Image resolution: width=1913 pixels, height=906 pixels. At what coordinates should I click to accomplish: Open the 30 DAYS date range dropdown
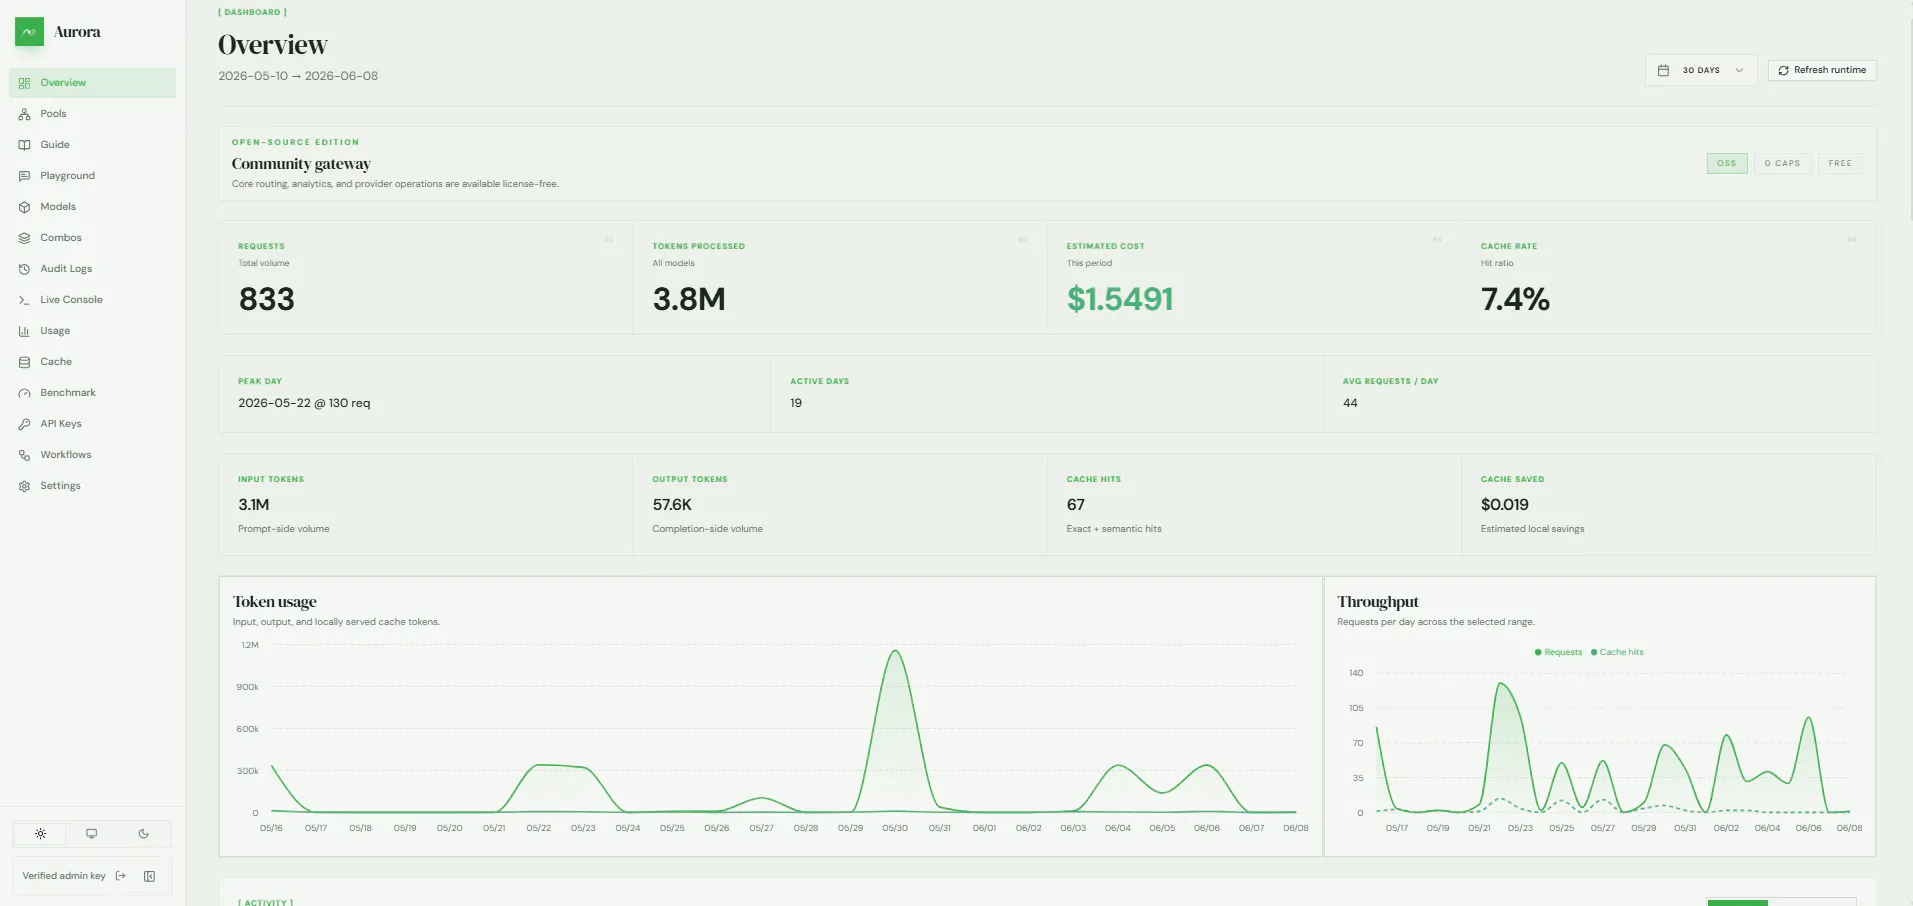point(1701,70)
